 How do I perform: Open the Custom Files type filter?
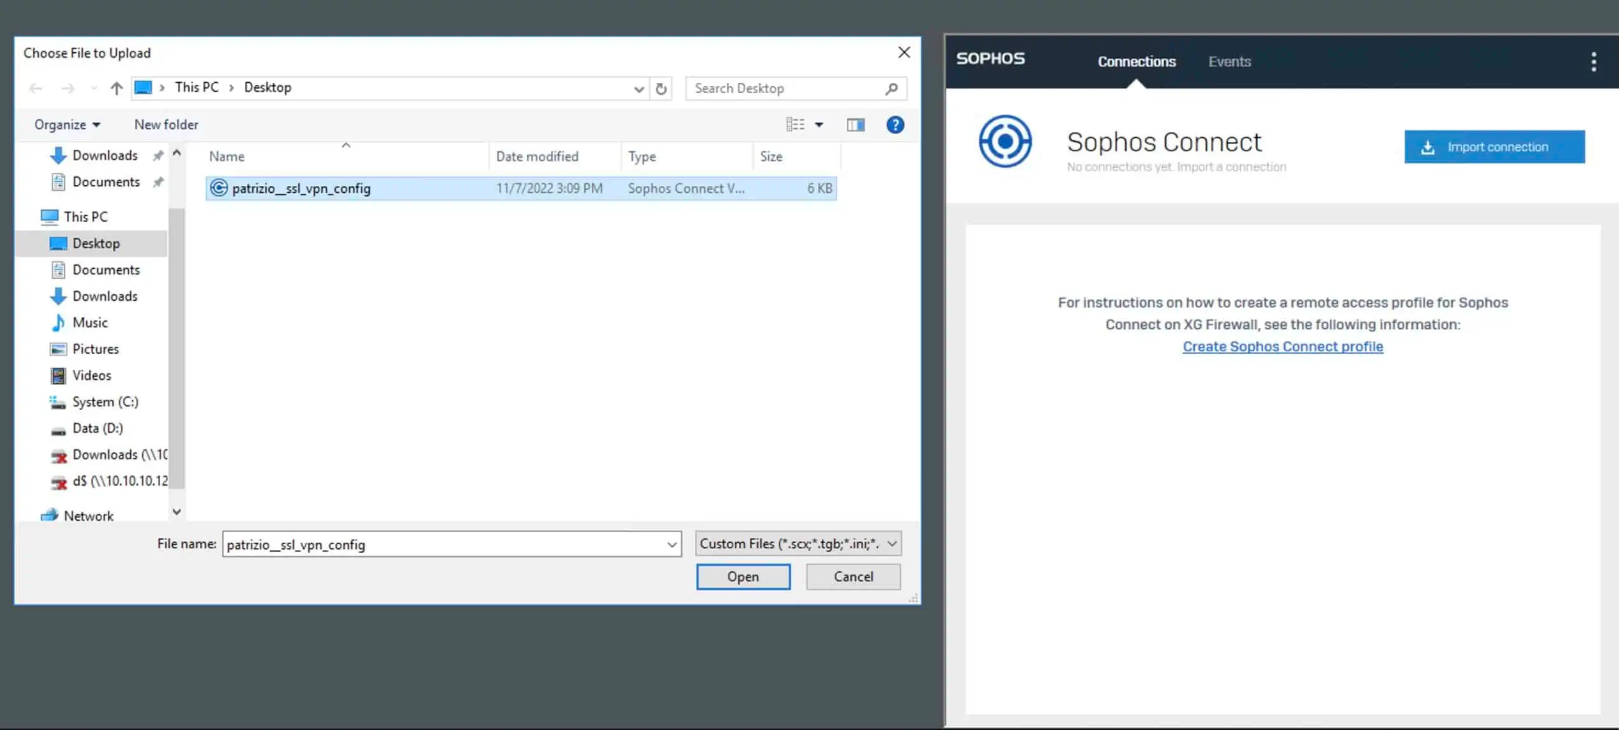(798, 544)
